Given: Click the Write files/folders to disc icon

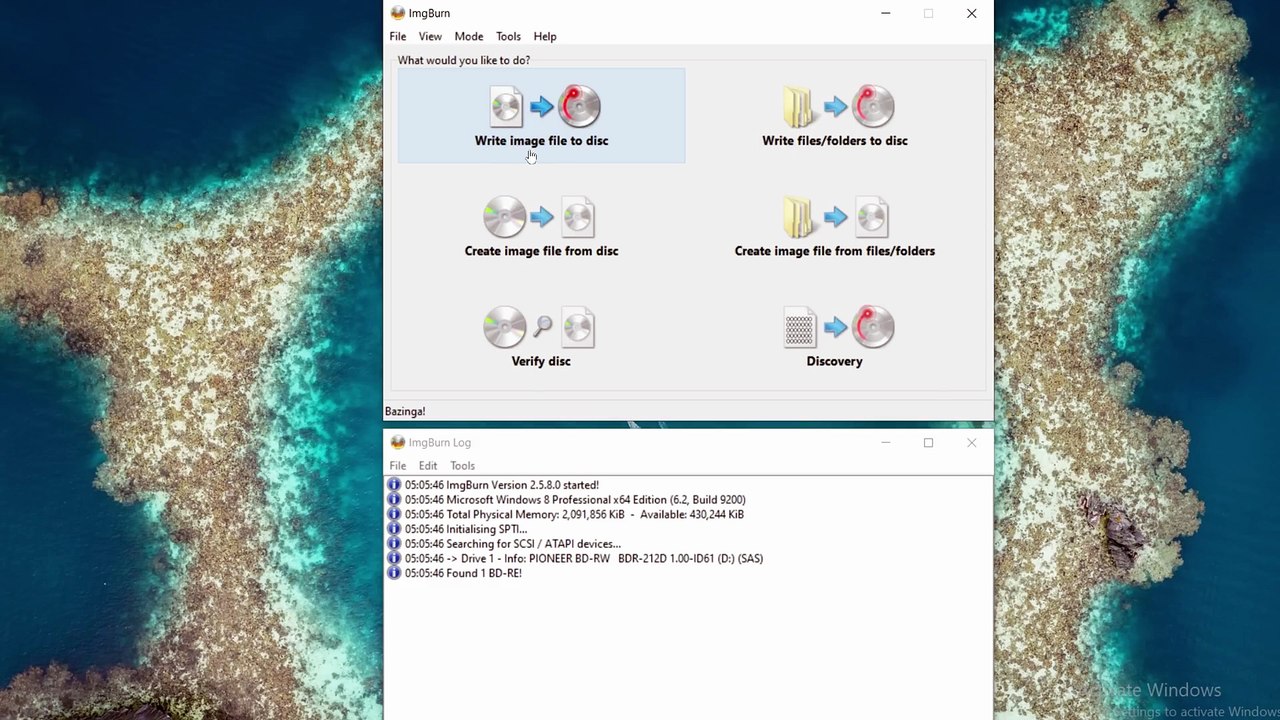Looking at the screenshot, I should [x=838, y=107].
